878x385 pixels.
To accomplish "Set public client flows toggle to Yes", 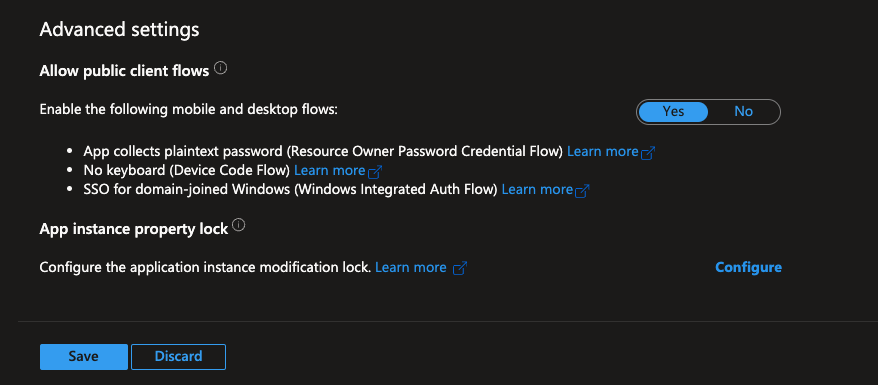I will click(x=673, y=111).
